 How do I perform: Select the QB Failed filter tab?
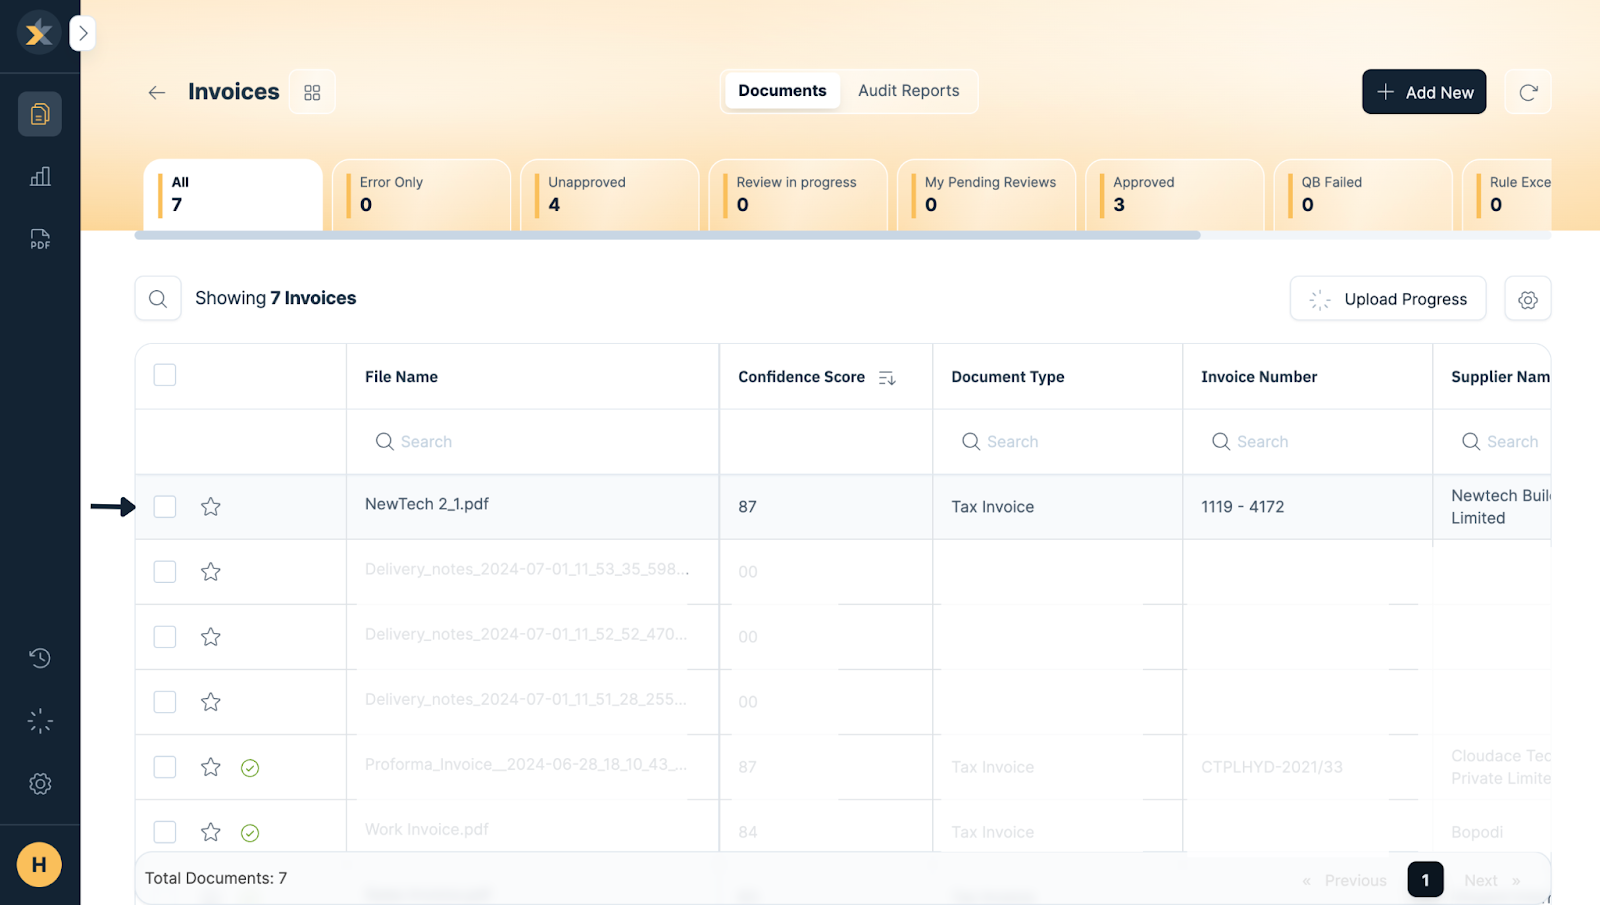coord(1363,195)
